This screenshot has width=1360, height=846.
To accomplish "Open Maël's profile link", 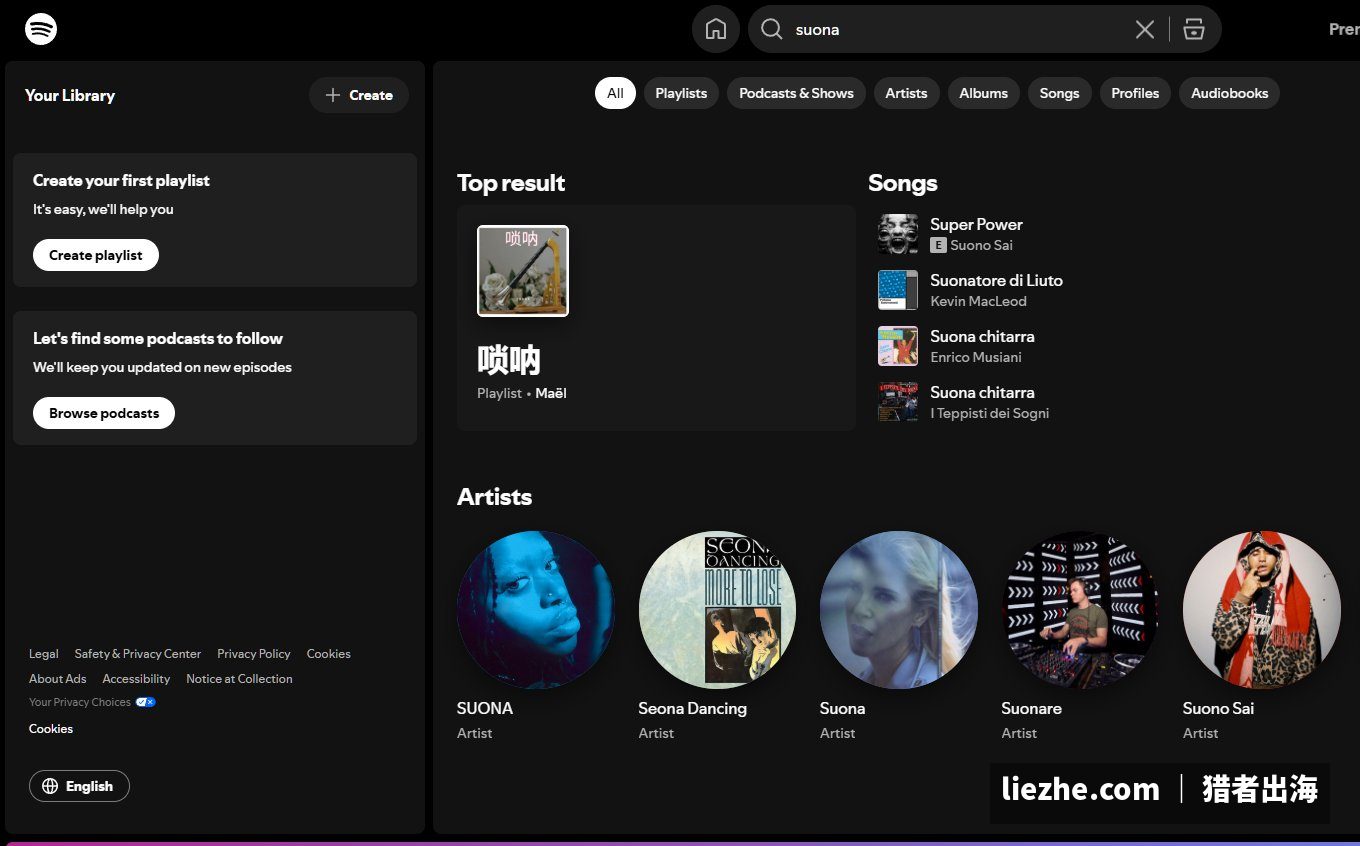I will [551, 393].
